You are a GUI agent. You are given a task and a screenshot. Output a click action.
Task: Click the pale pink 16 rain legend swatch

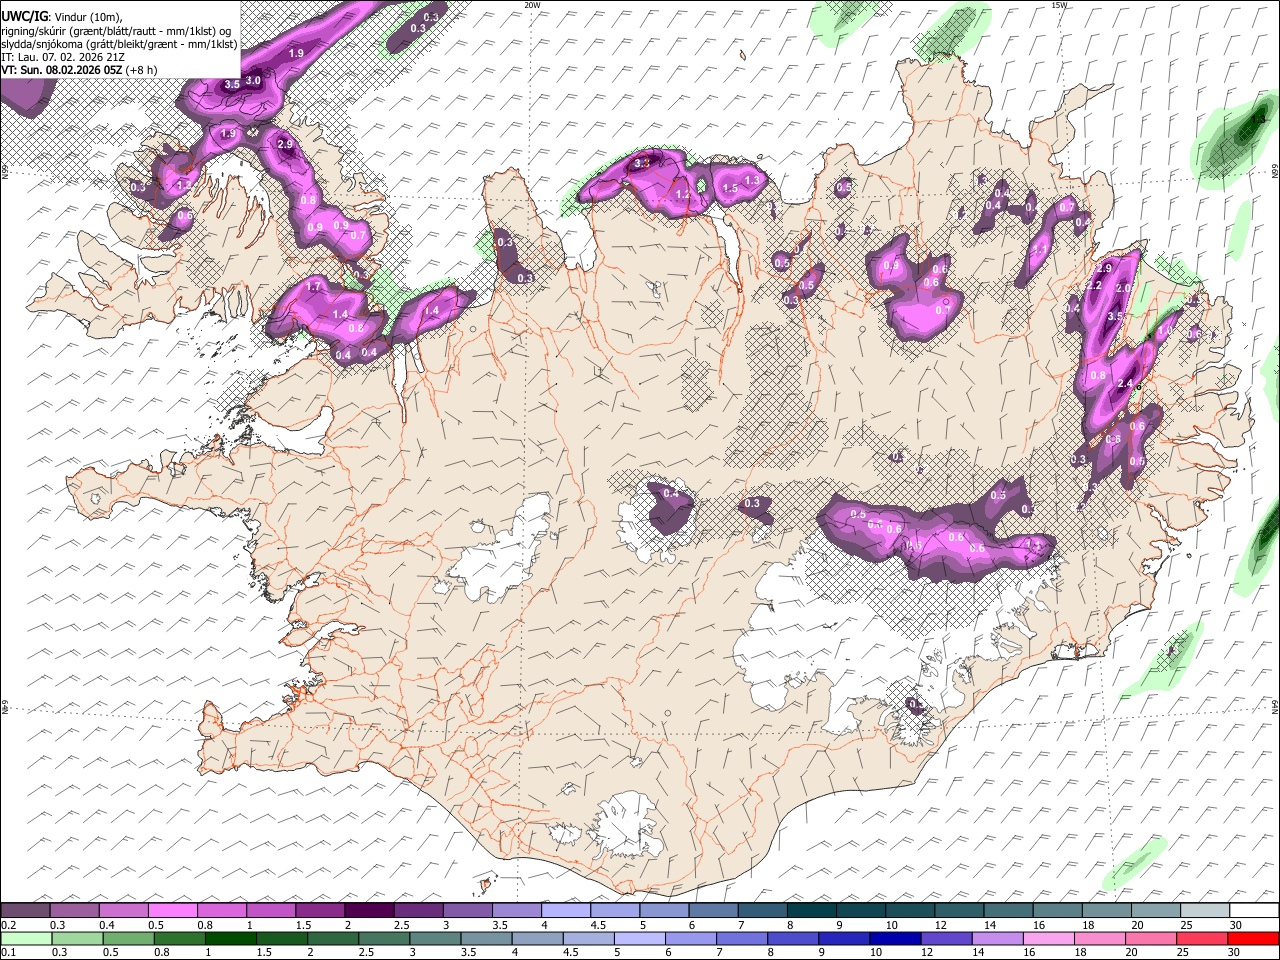click(1047, 939)
